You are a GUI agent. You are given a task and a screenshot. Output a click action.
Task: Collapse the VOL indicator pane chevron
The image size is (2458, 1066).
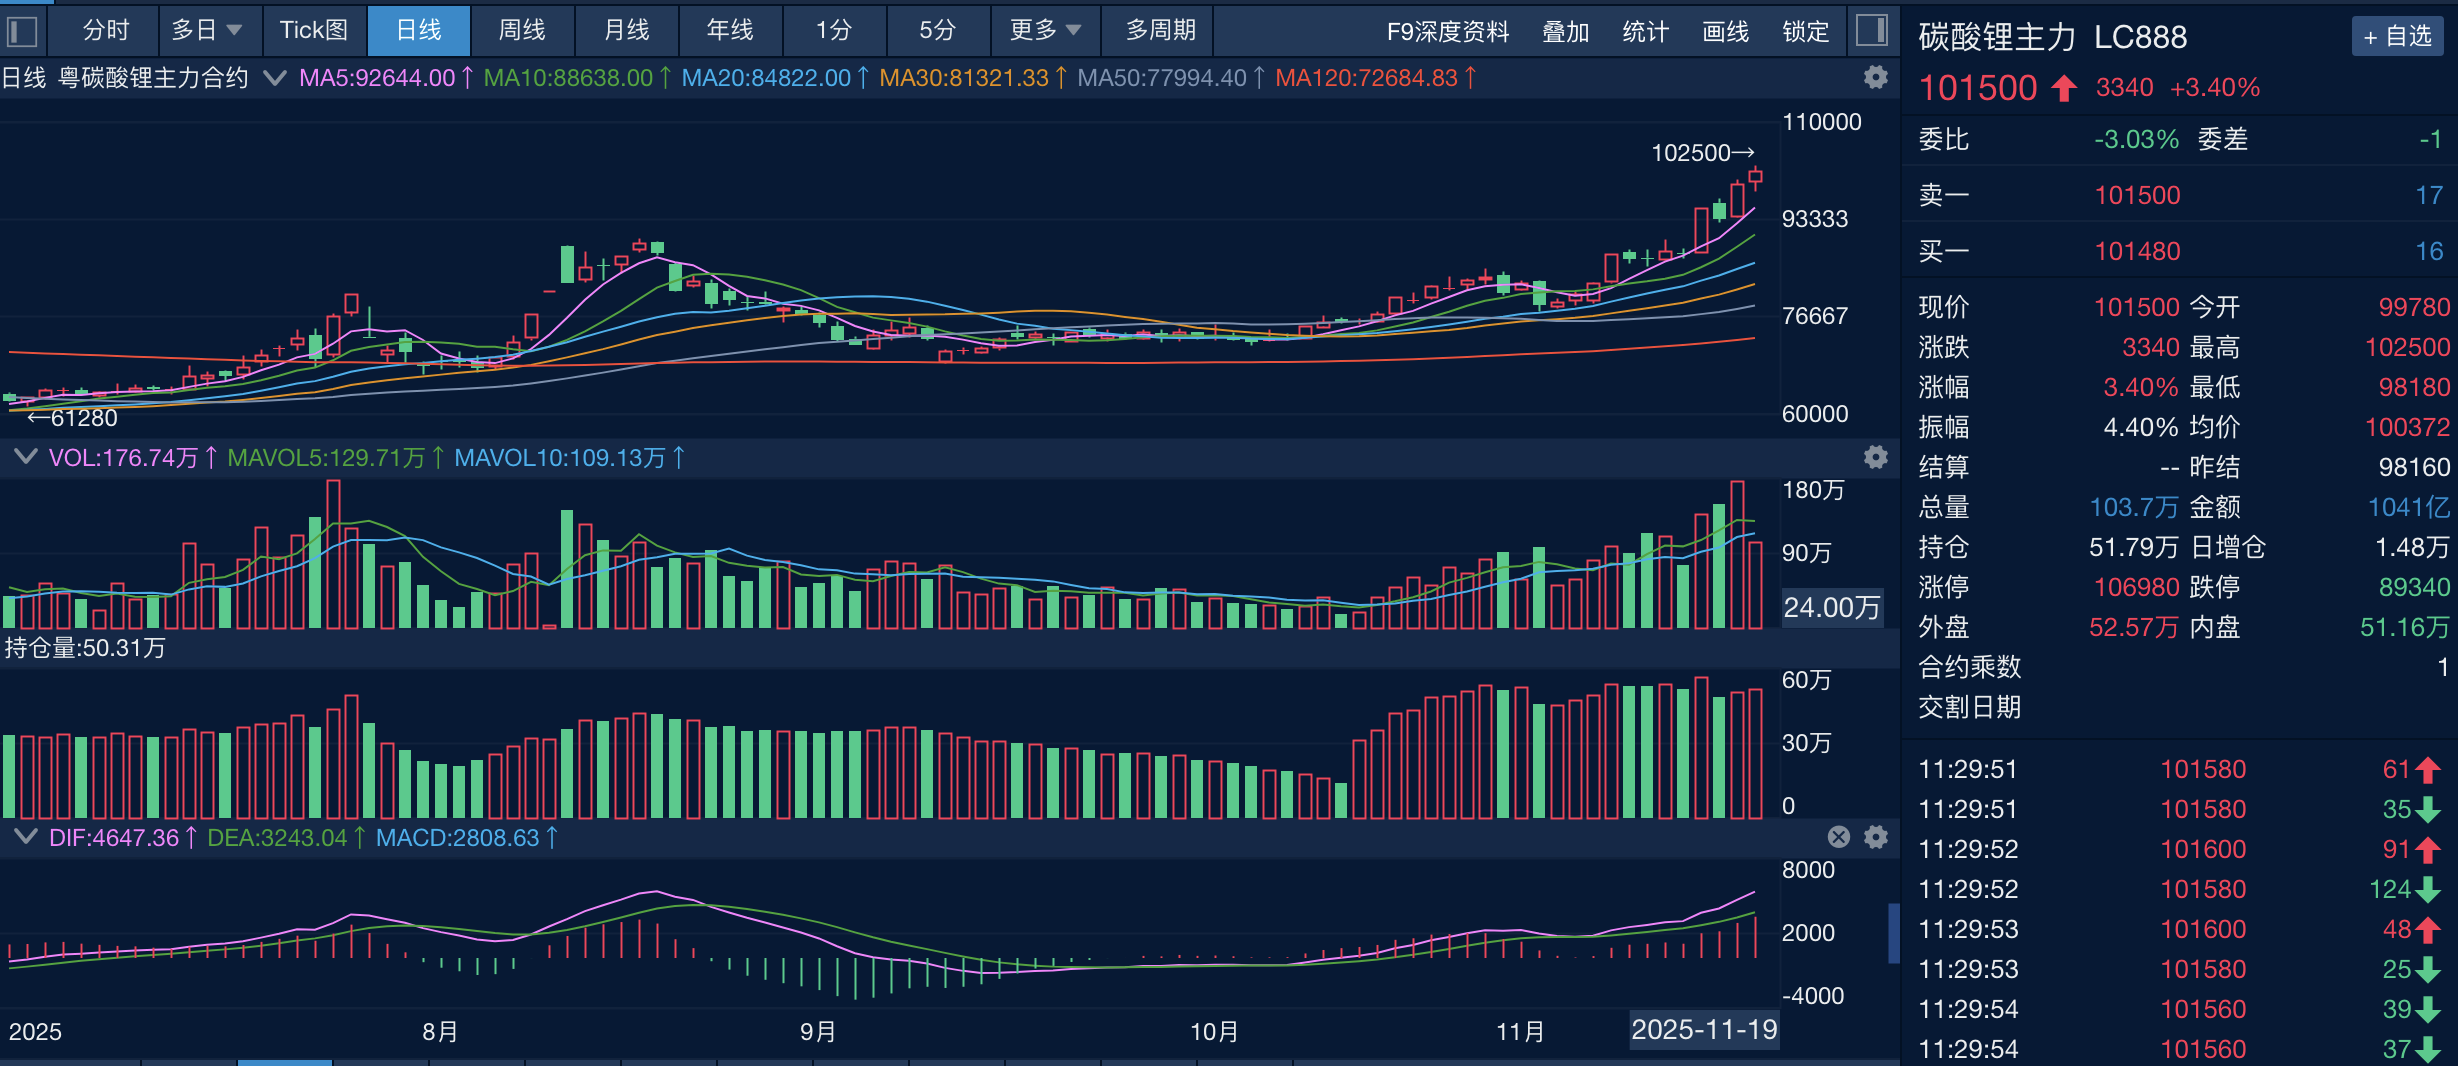[26, 457]
